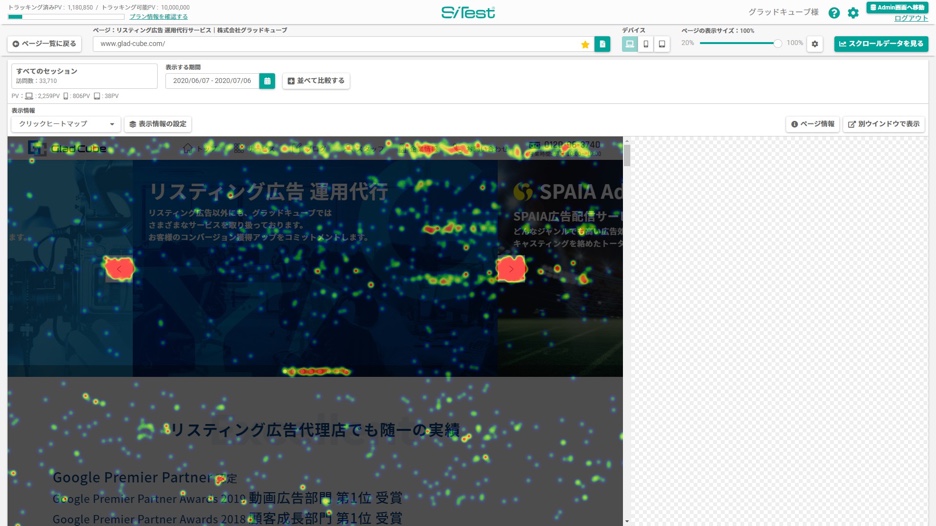
Task: Click the tracking PV usage progress bar
Action: [x=66, y=17]
